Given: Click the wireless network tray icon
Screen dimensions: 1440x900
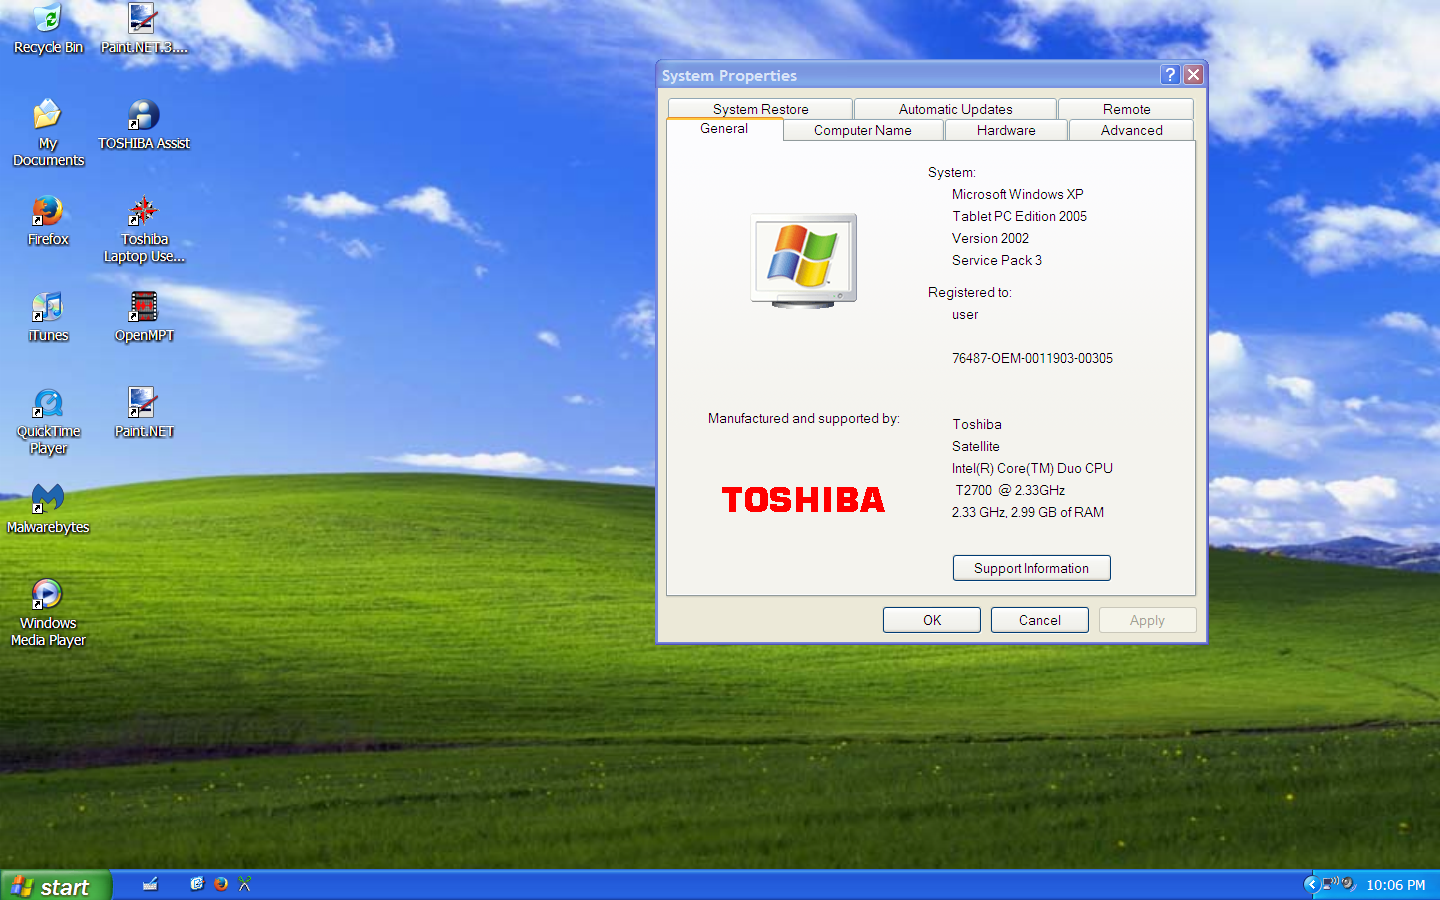Looking at the screenshot, I should click(x=1331, y=884).
